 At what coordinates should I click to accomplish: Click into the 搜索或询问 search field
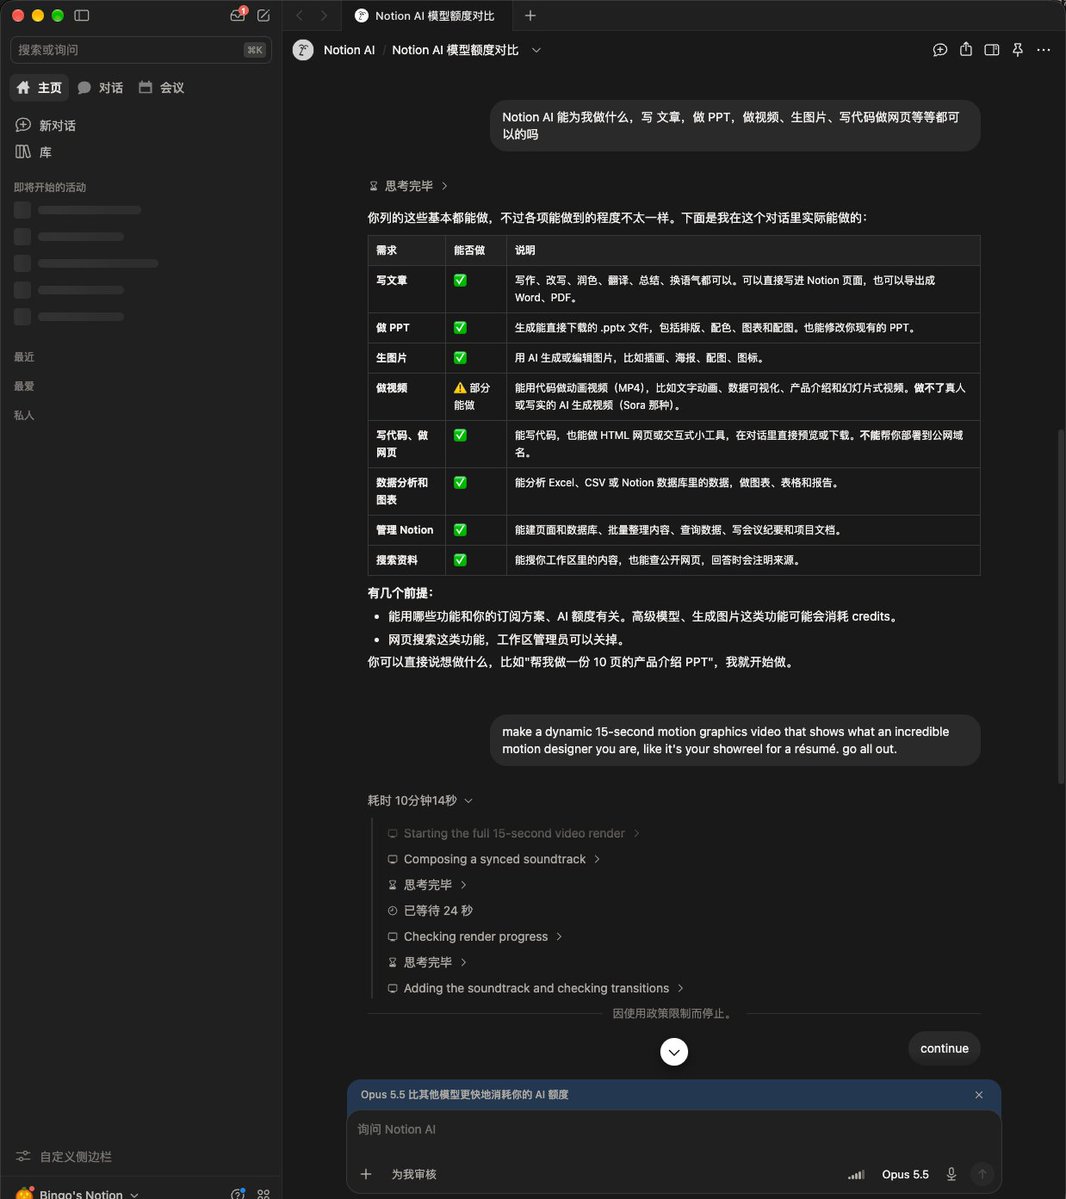click(x=141, y=50)
